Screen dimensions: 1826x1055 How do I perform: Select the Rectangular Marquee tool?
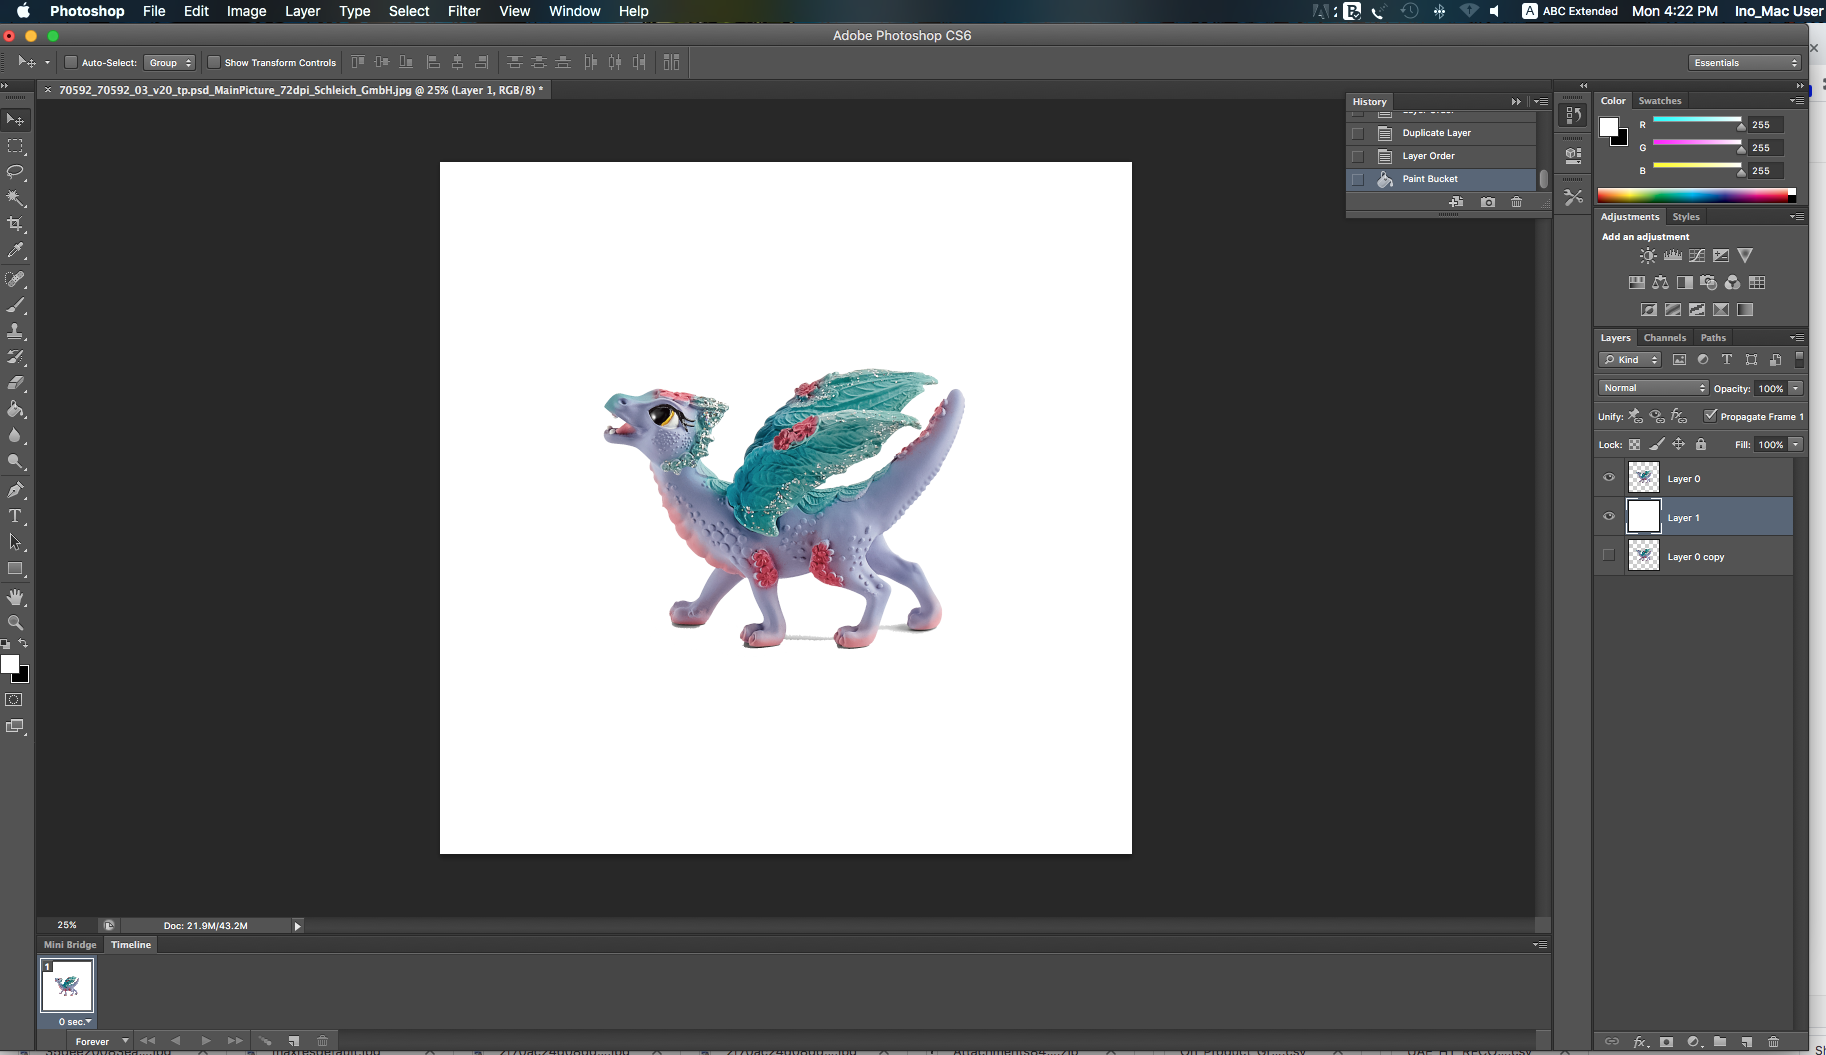click(15, 146)
